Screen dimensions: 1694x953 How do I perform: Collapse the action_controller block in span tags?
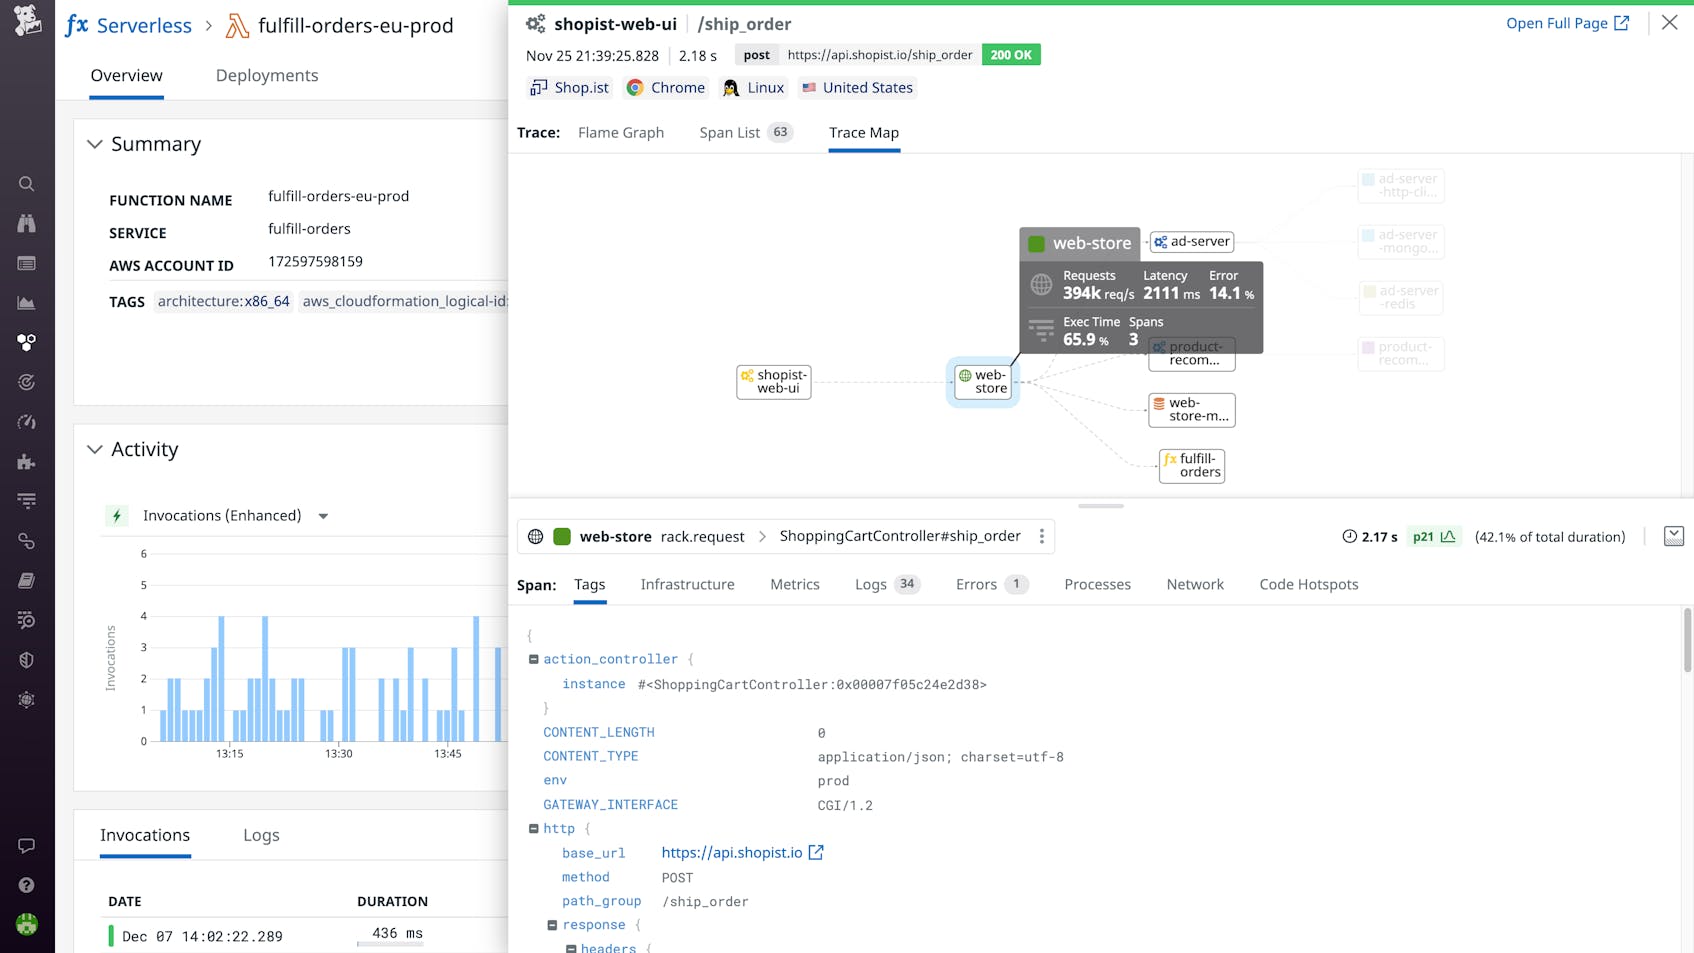pyautogui.click(x=534, y=658)
